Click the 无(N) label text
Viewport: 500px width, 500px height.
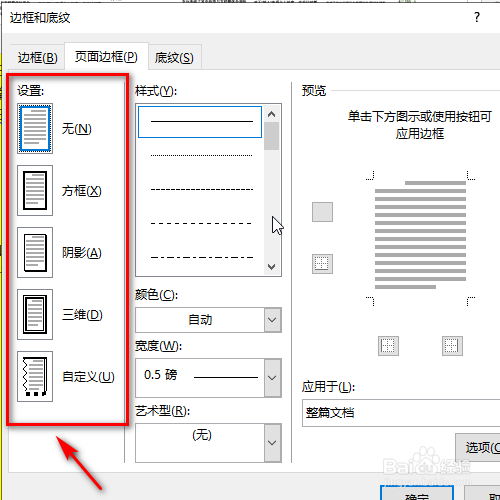pos(77,129)
